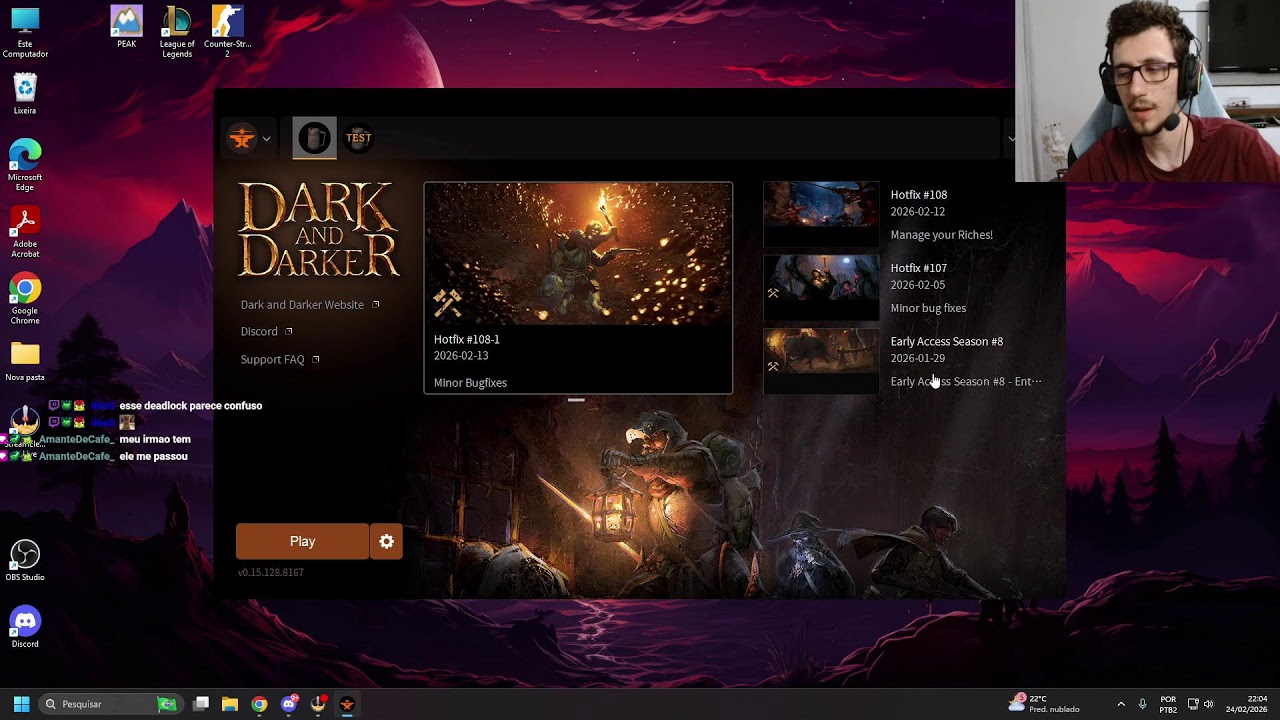The image size is (1280, 720).
Task: Select the League of Legends desktop shortcut
Action: tap(177, 32)
